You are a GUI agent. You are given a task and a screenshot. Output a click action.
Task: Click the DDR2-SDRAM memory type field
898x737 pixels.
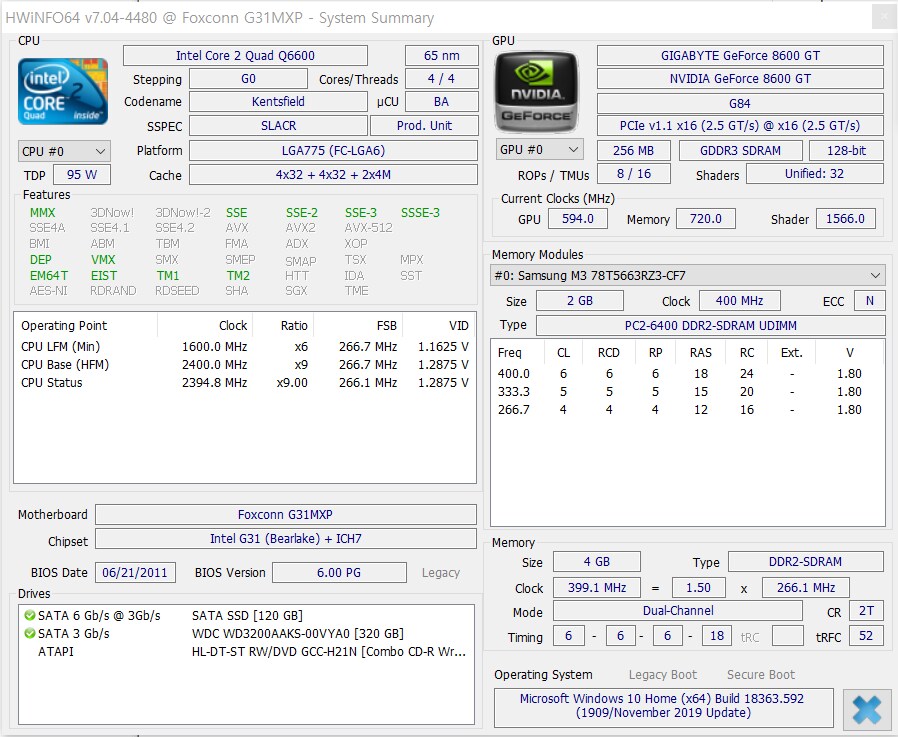[x=805, y=562]
